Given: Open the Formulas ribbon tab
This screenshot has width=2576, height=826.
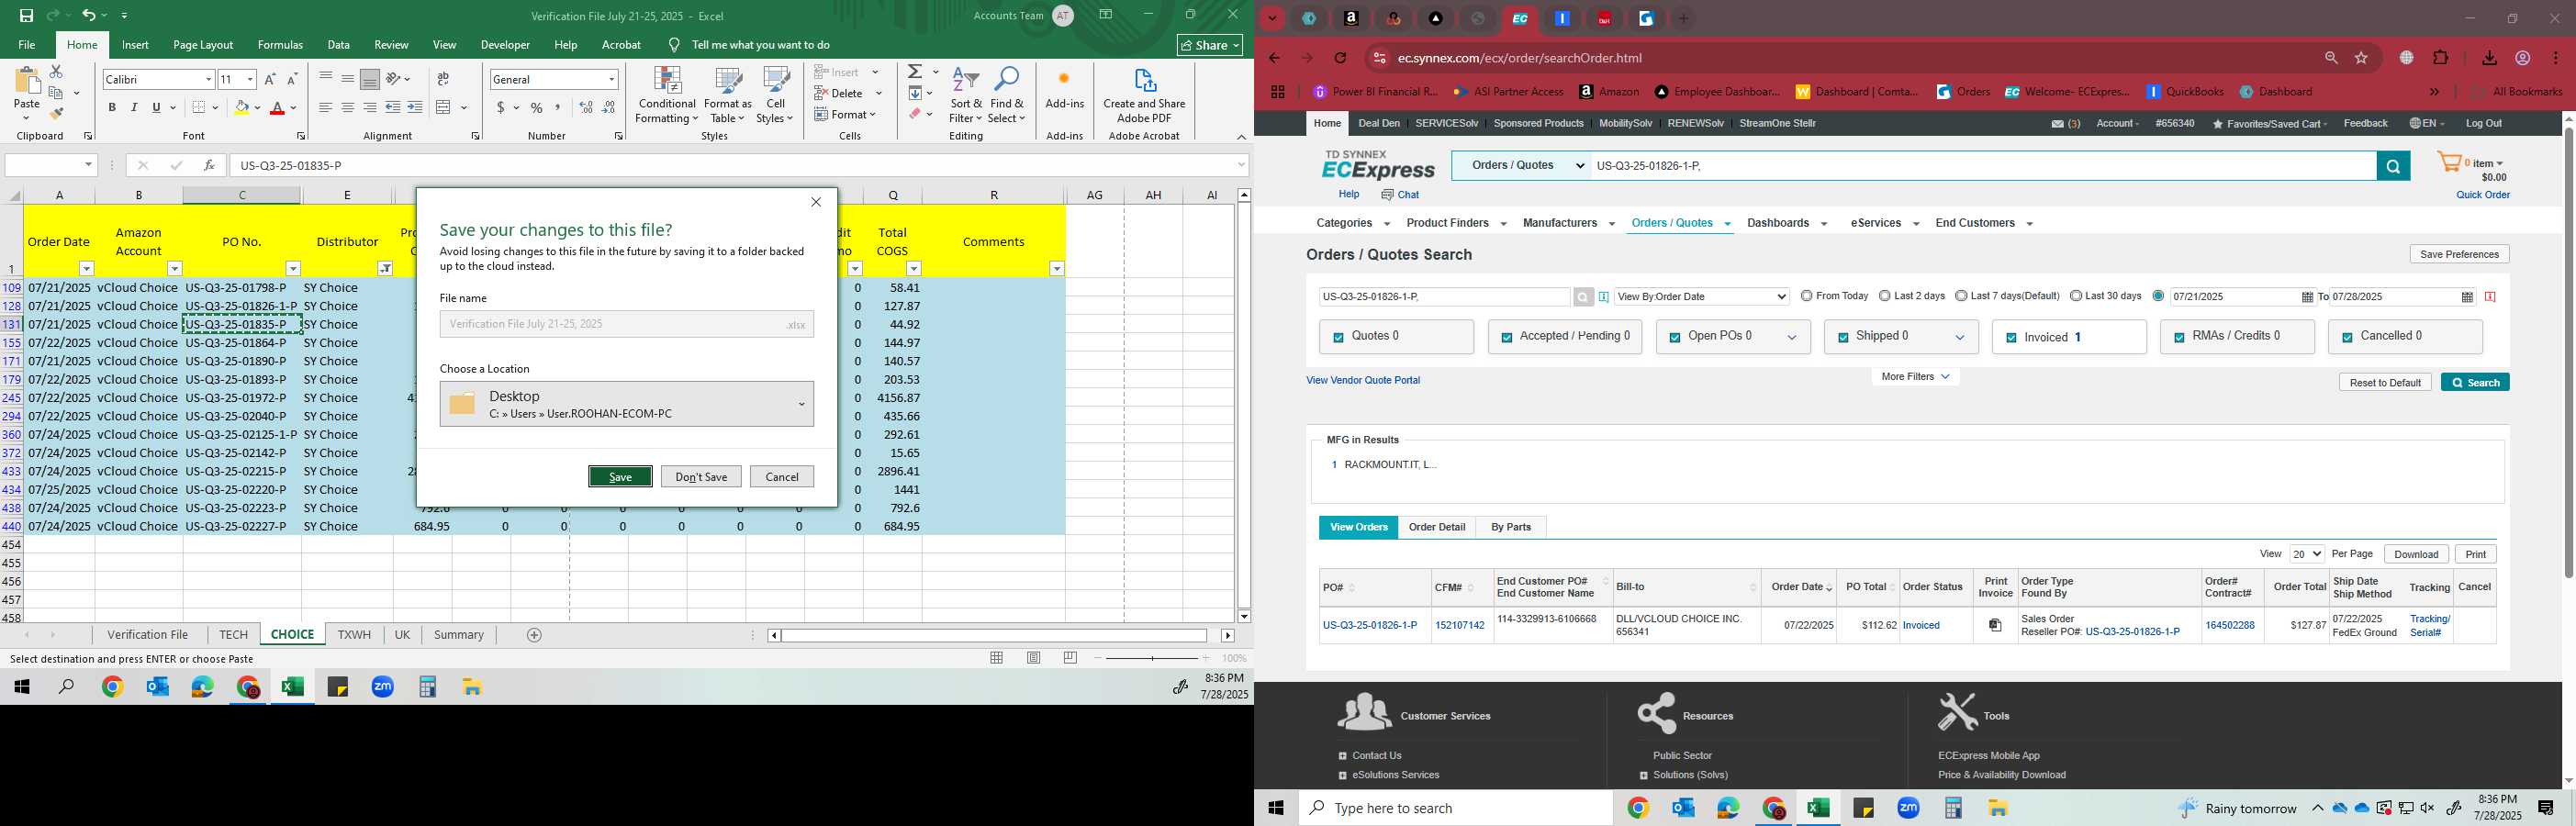Looking at the screenshot, I should pyautogui.click(x=280, y=45).
